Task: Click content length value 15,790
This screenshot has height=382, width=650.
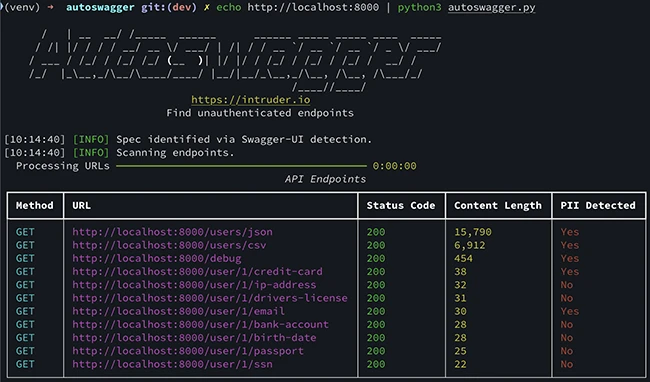Action: tap(473, 232)
